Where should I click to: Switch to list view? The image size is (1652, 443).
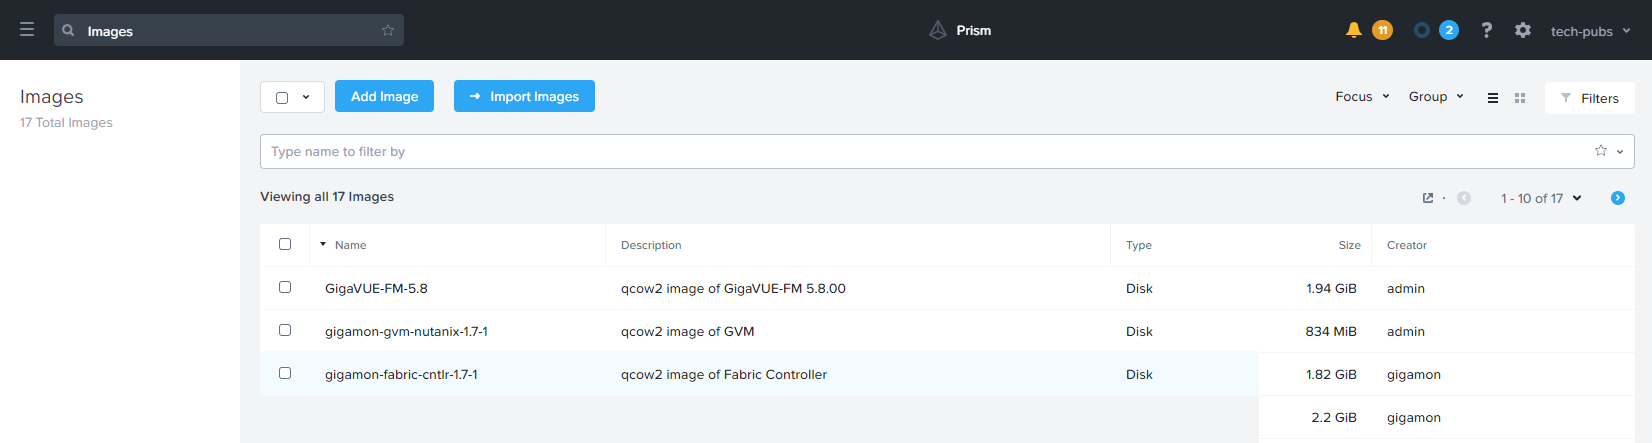pyautogui.click(x=1493, y=98)
